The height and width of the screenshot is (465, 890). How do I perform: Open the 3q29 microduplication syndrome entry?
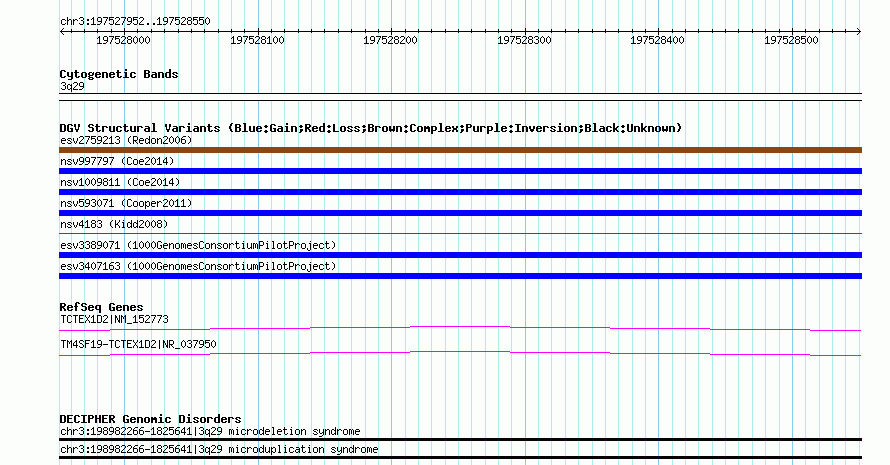pos(219,450)
